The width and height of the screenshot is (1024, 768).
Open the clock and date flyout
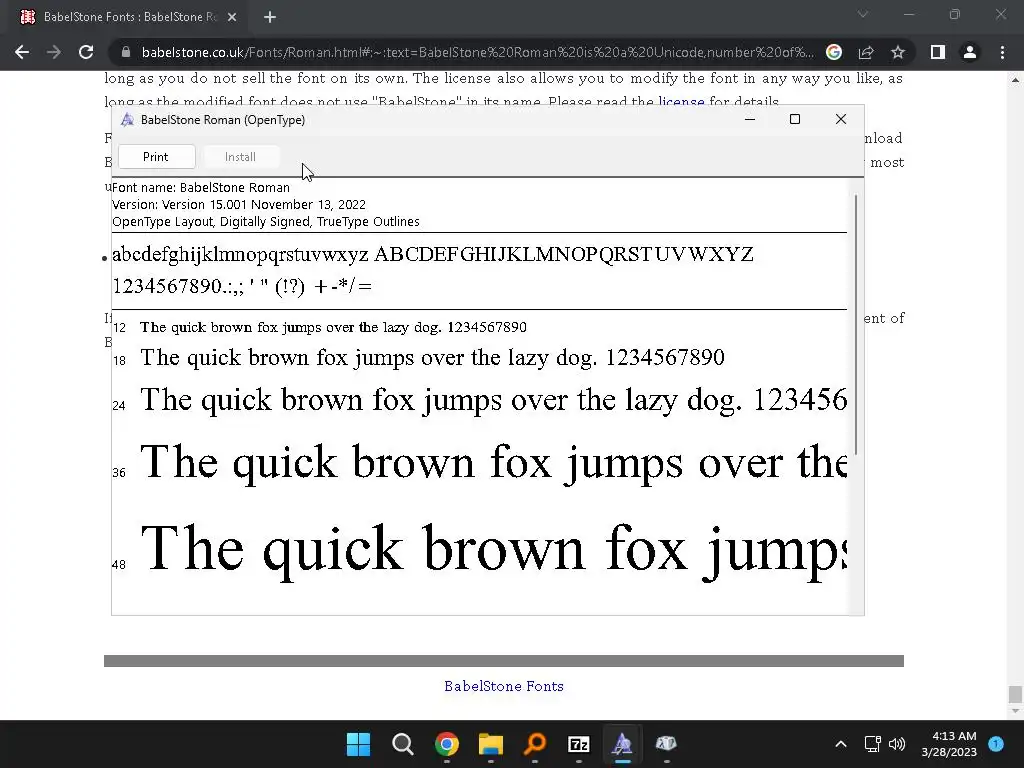click(x=949, y=744)
